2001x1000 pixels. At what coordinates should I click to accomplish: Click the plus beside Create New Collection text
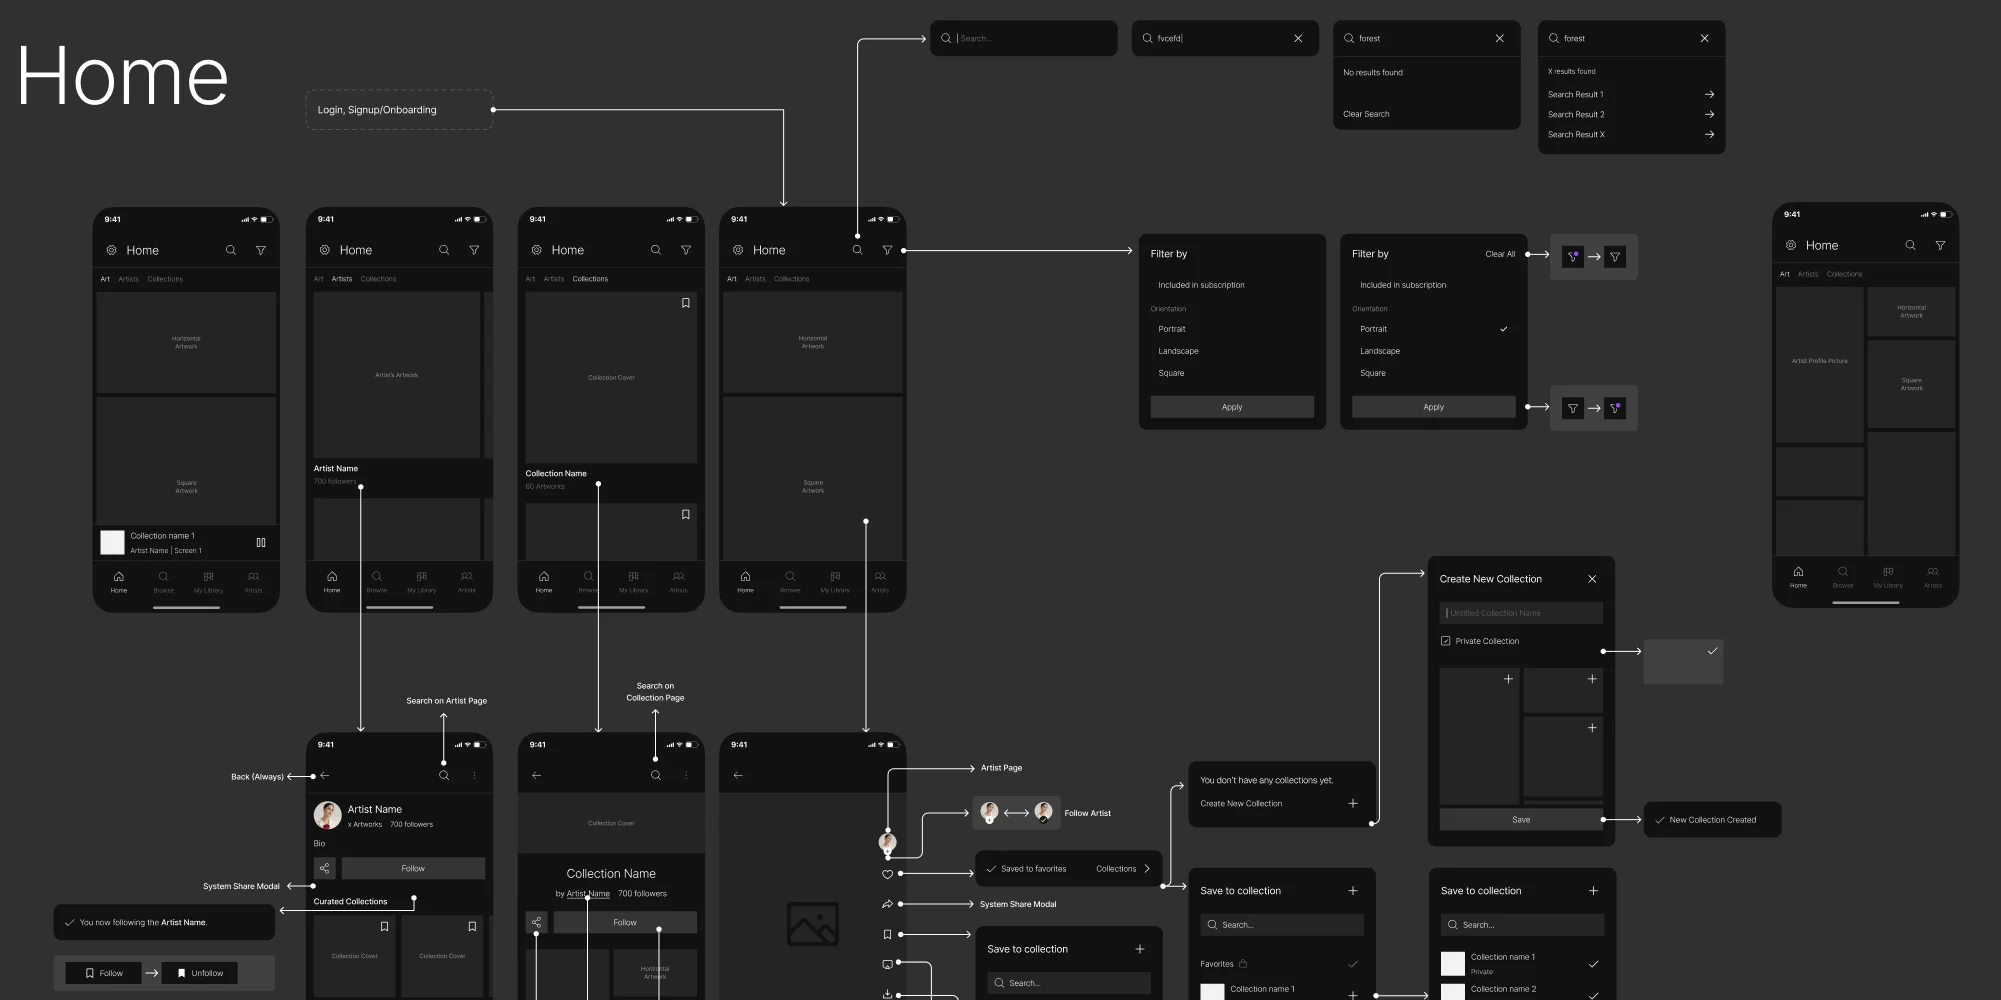tap(1353, 803)
